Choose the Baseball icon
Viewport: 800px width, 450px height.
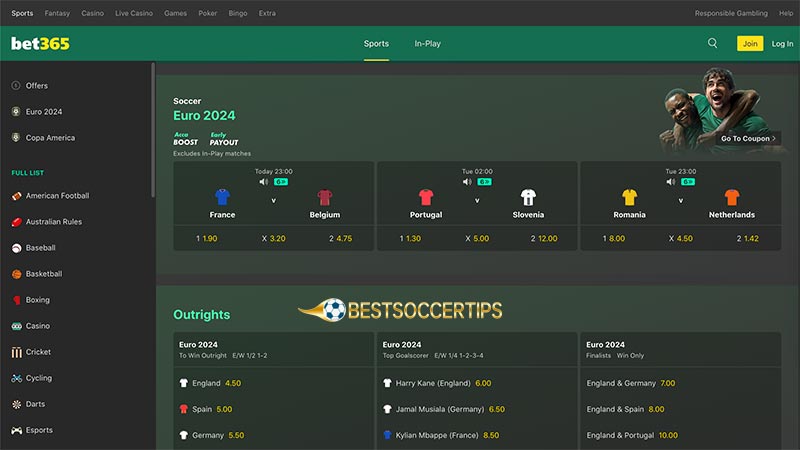coord(16,248)
